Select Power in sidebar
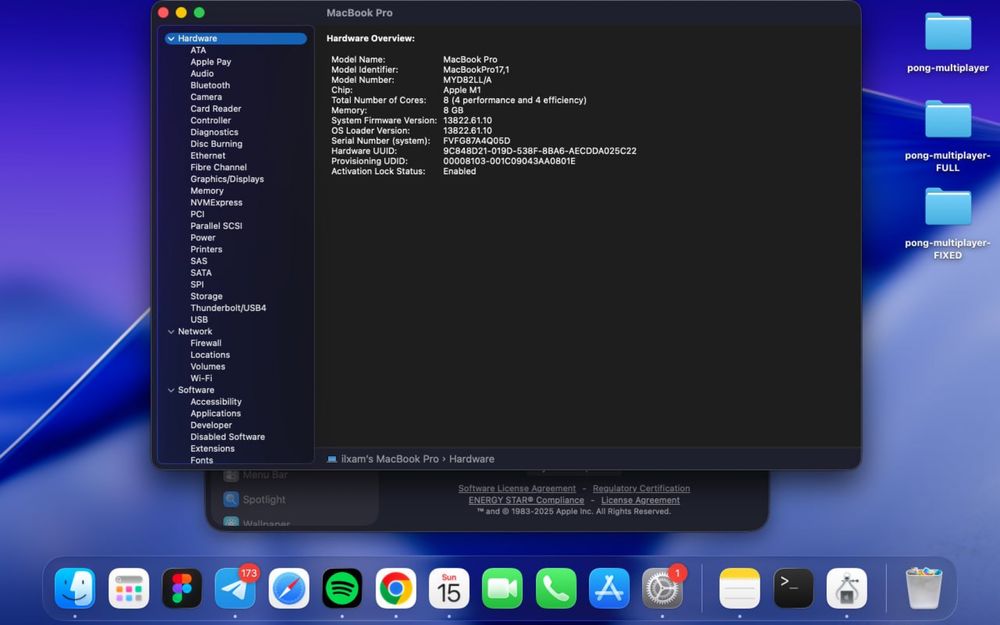The image size is (1000, 625). (x=203, y=238)
